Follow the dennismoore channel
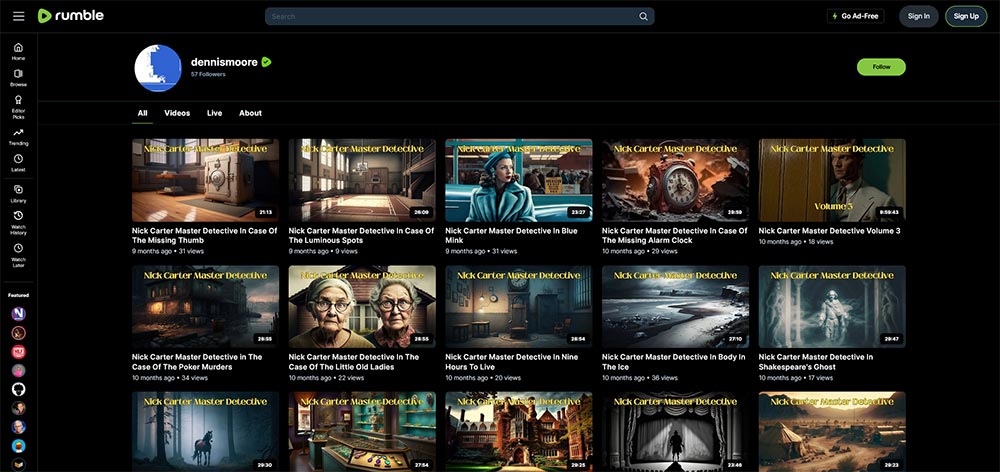Viewport: 1000px width, 472px height. pyautogui.click(x=881, y=67)
